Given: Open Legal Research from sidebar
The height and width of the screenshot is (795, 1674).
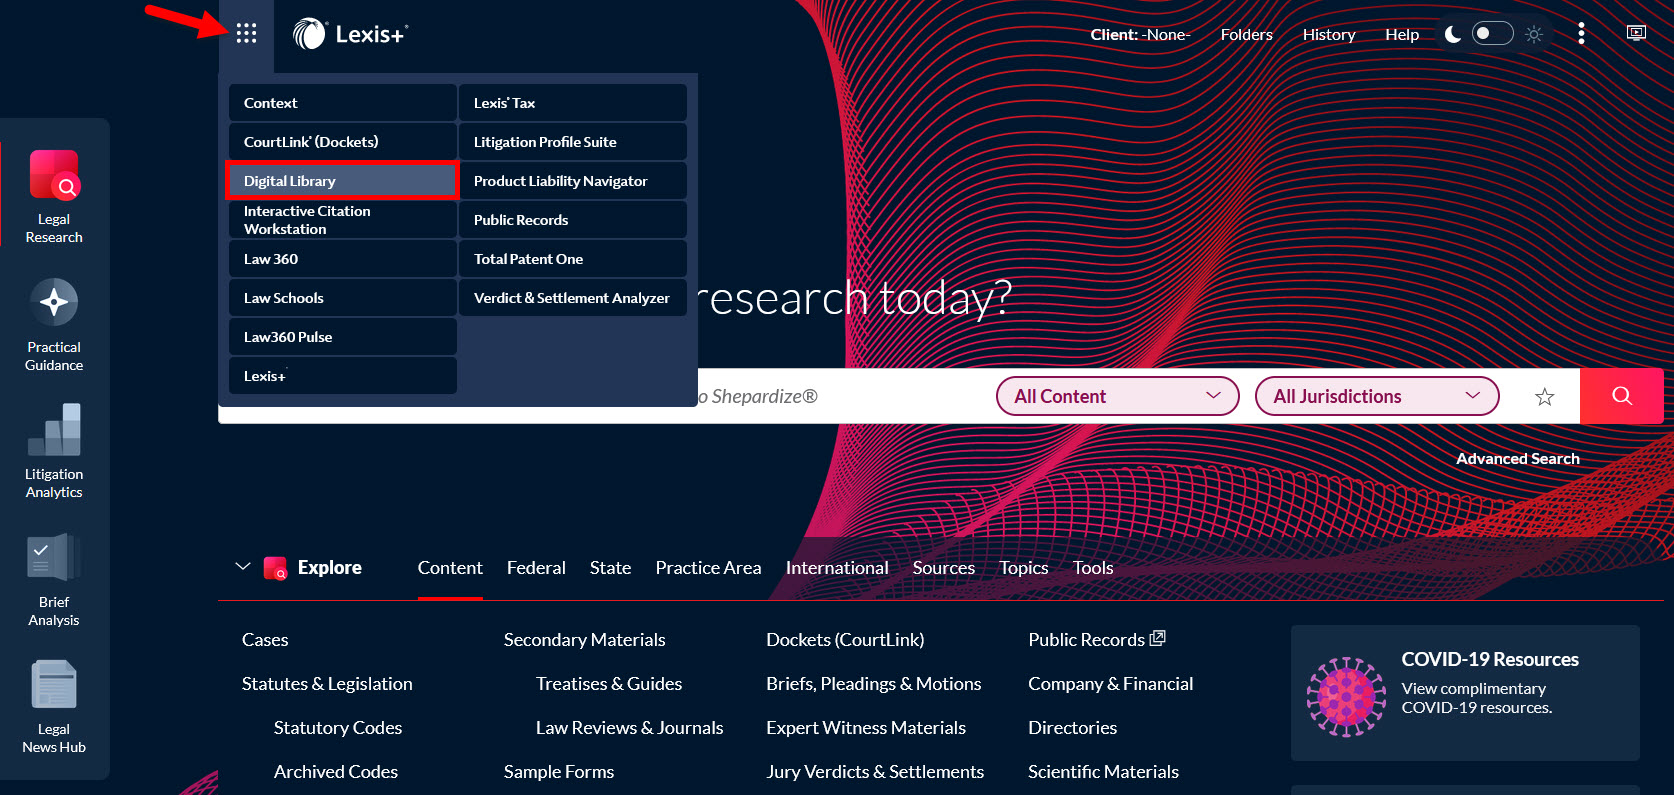Looking at the screenshot, I should pos(54,175).
